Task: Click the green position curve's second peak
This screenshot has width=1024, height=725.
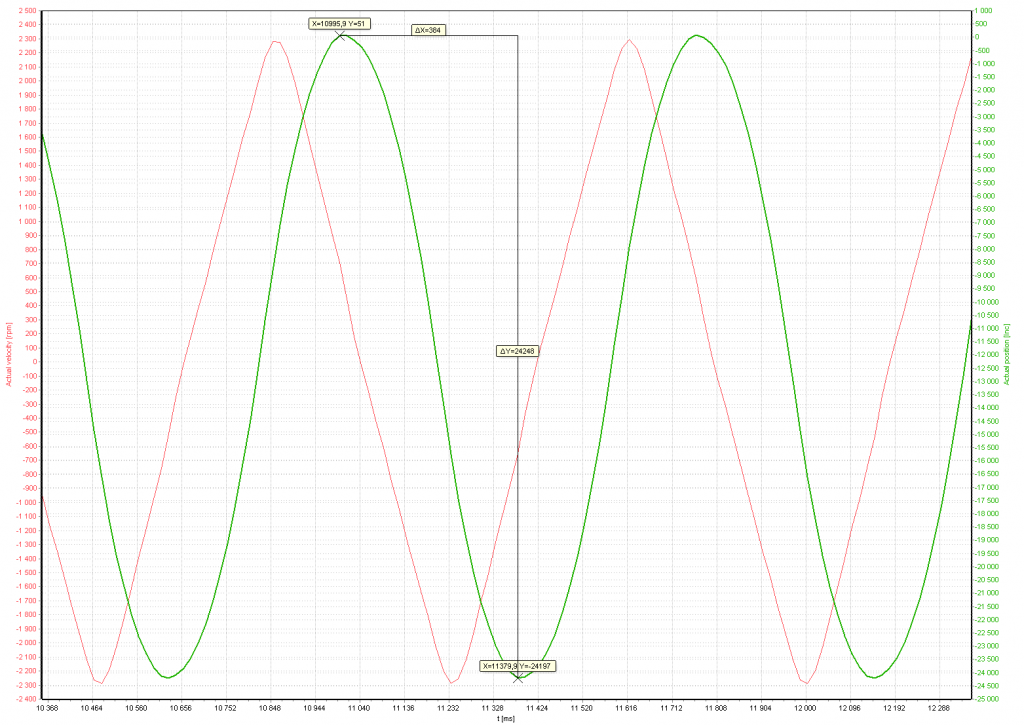Action: tap(698, 36)
